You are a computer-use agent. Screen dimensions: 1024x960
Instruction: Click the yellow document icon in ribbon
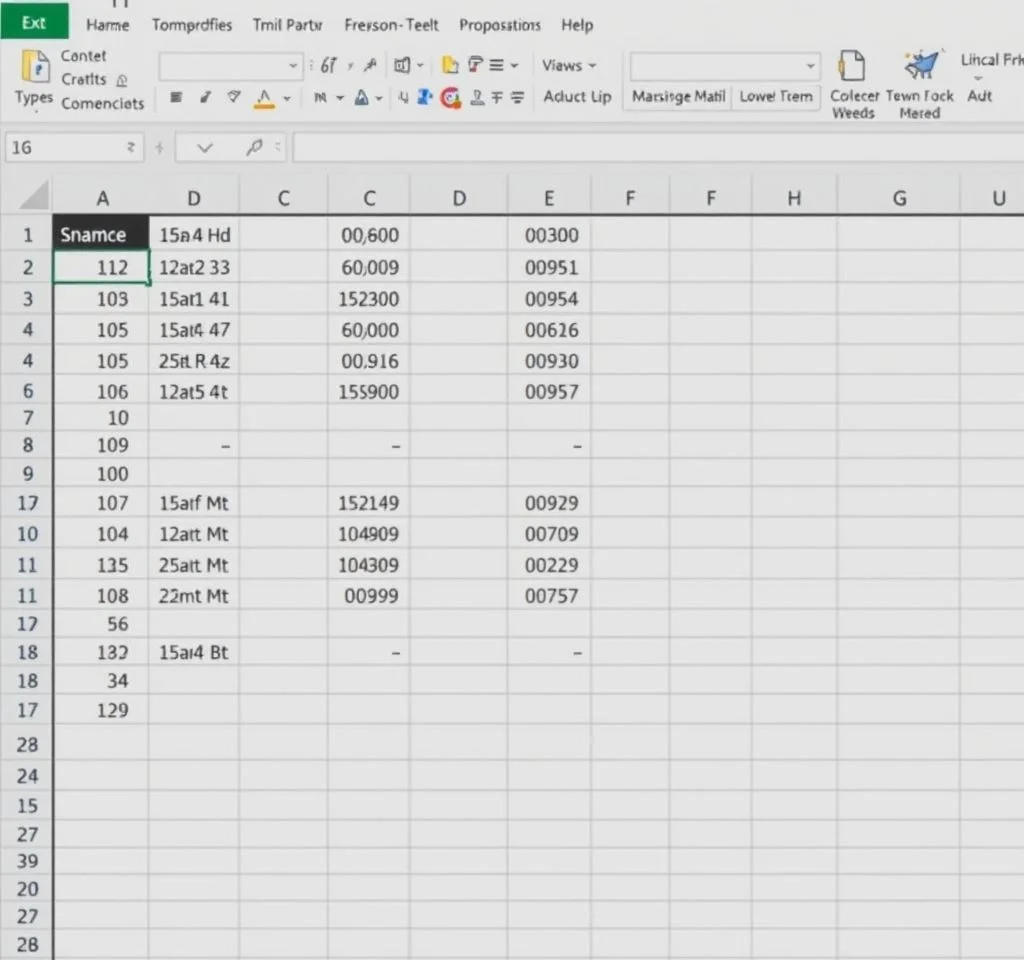[450, 66]
